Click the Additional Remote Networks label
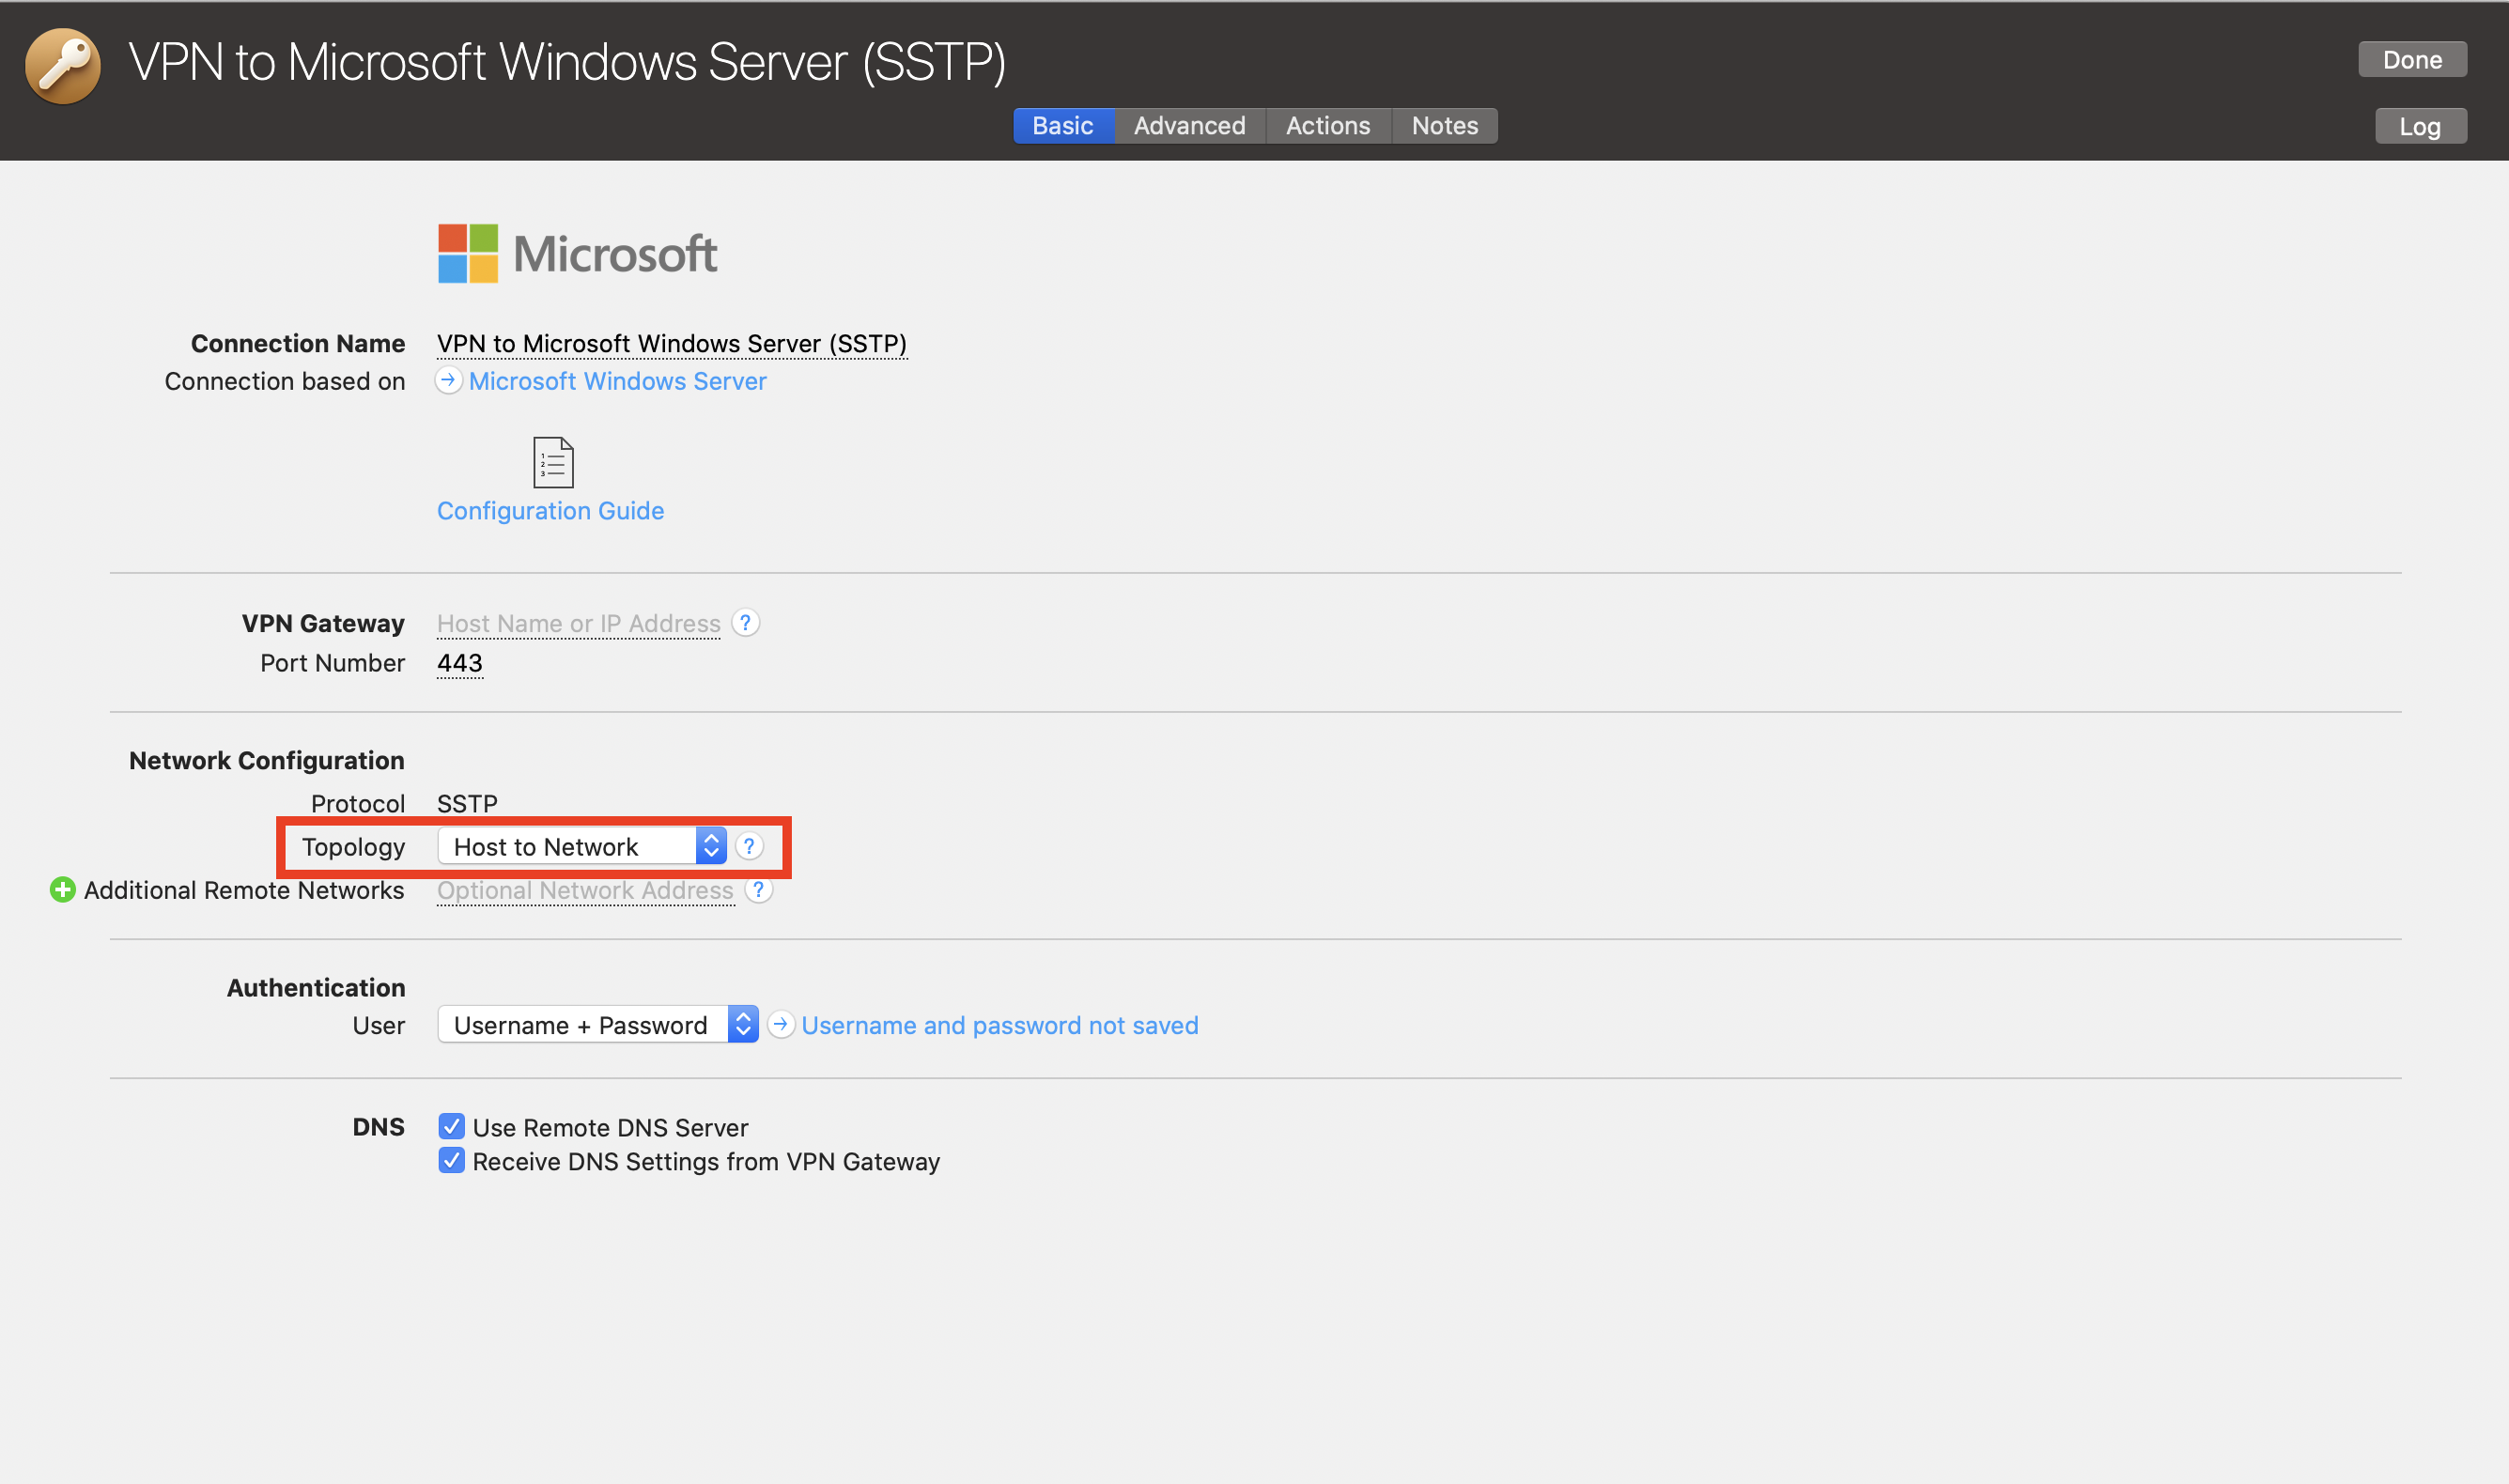Screen dimensions: 2509x1484 [244, 890]
